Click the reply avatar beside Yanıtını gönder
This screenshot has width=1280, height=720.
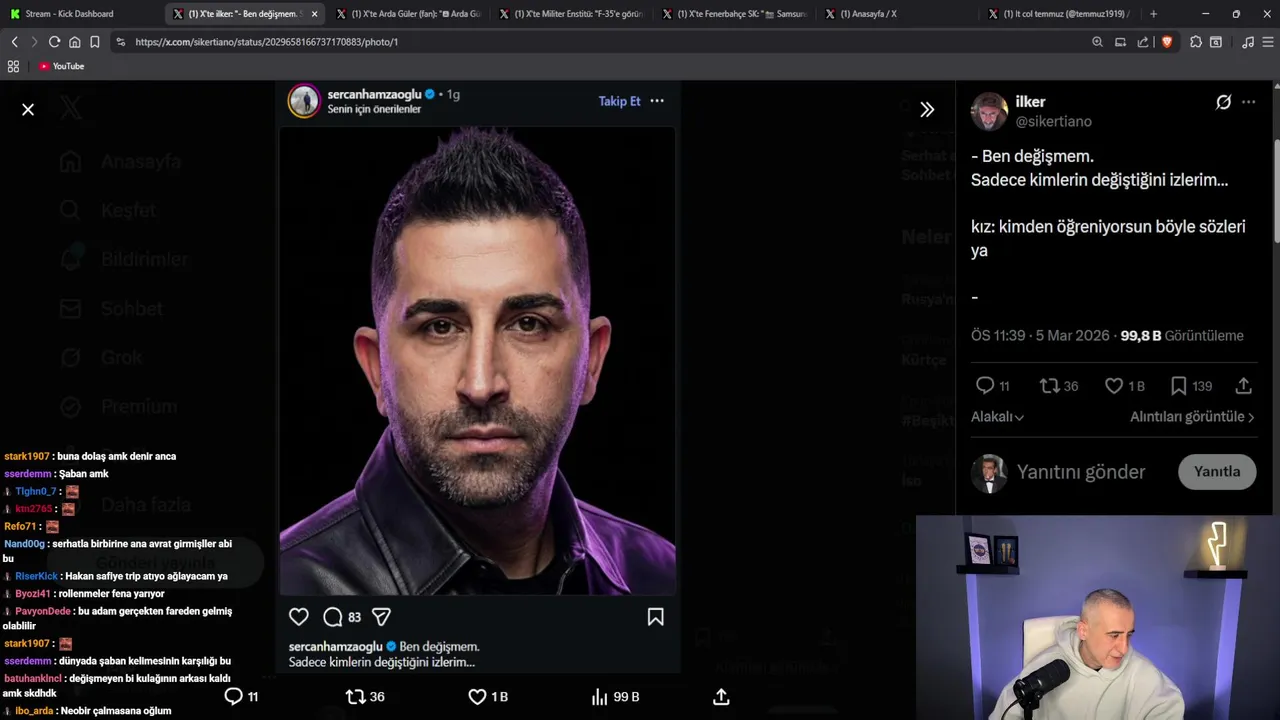[989, 473]
